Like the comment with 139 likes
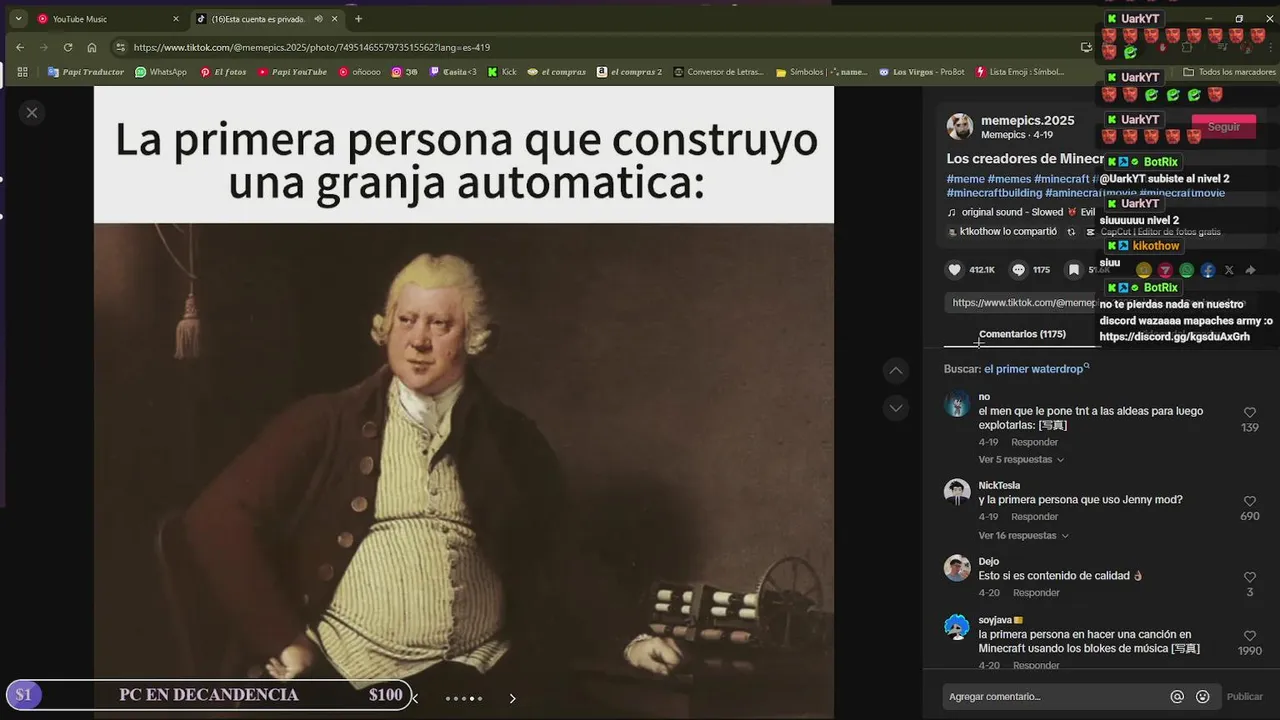The image size is (1280, 720). 1250,412
